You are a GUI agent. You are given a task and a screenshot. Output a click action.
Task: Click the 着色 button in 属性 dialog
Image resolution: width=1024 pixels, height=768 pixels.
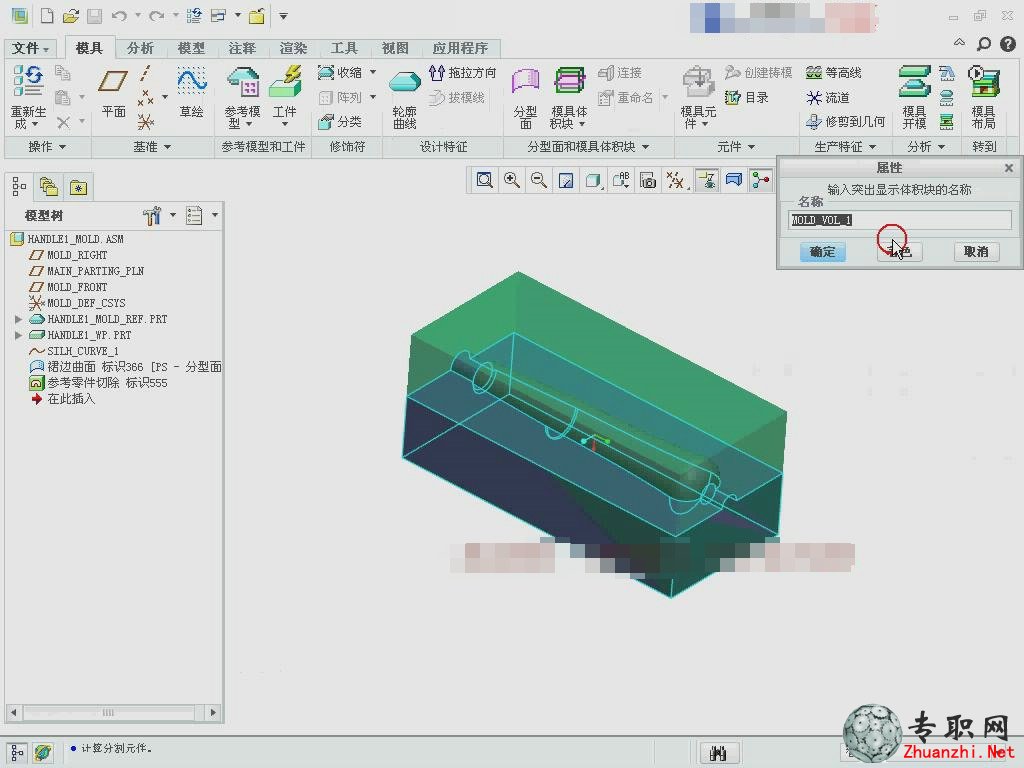click(x=899, y=251)
